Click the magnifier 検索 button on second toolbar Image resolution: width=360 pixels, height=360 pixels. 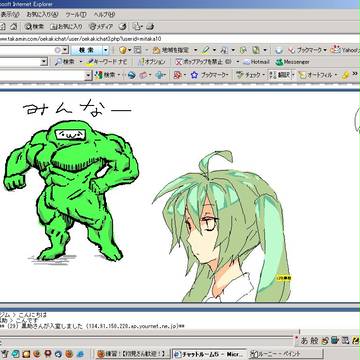pos(66,62)
